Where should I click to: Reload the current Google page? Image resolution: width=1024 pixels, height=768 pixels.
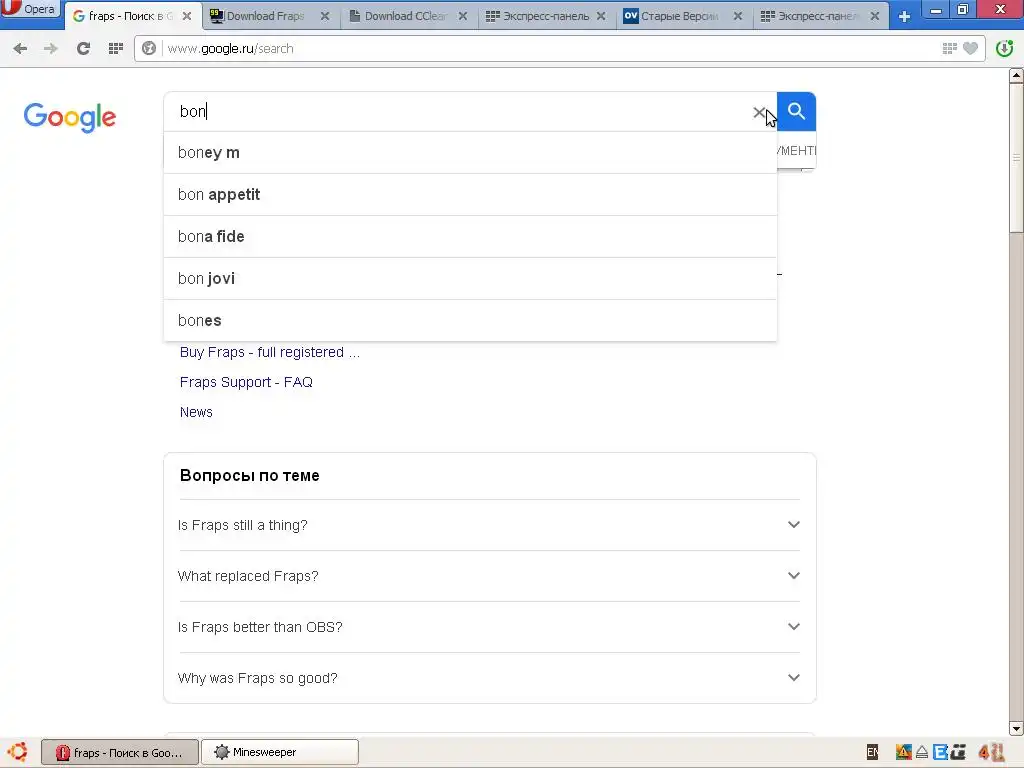[x=83, y=48]
